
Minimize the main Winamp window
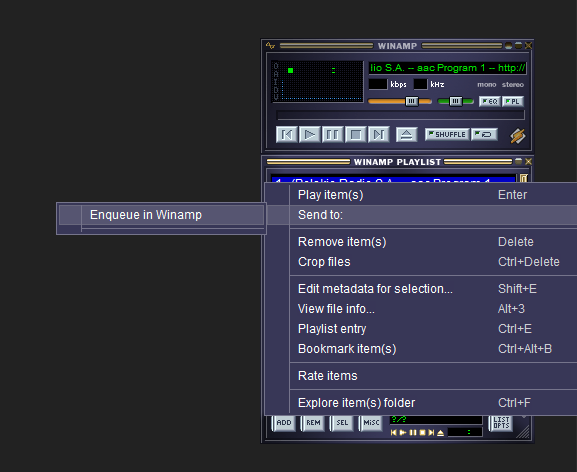pyautogui.click(x=509, y=46)
